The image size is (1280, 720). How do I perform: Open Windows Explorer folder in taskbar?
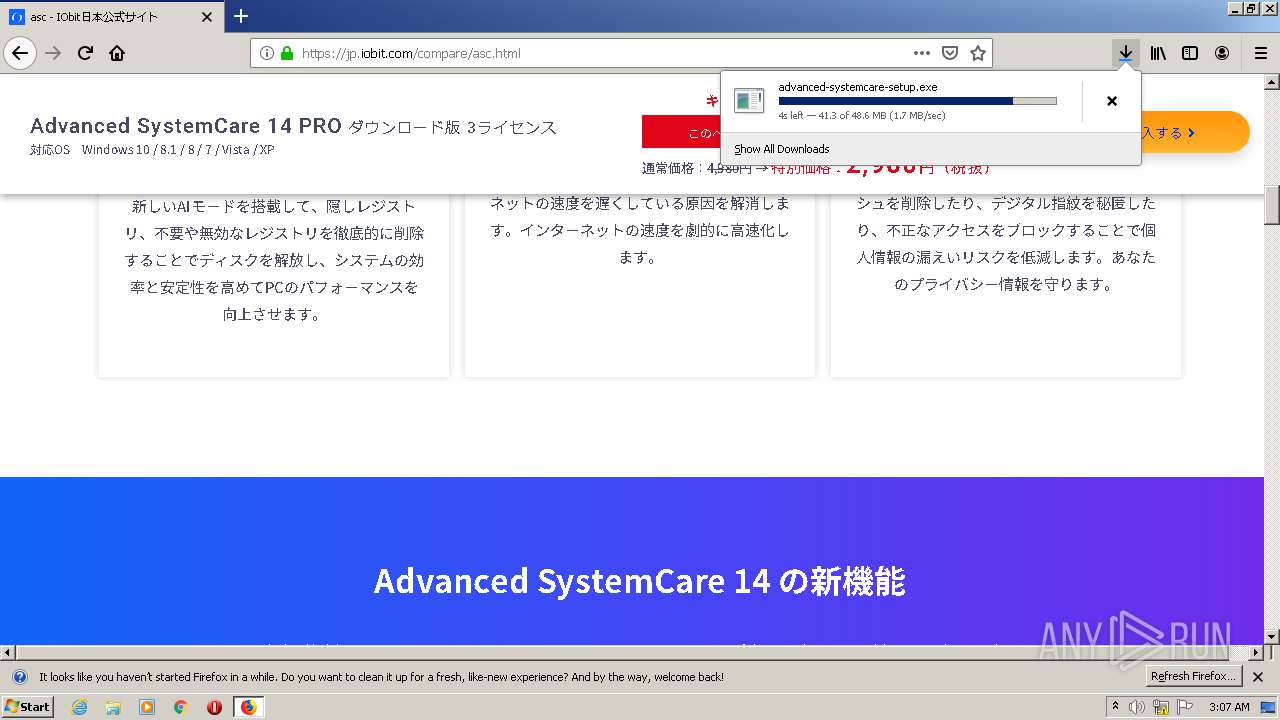113,707
